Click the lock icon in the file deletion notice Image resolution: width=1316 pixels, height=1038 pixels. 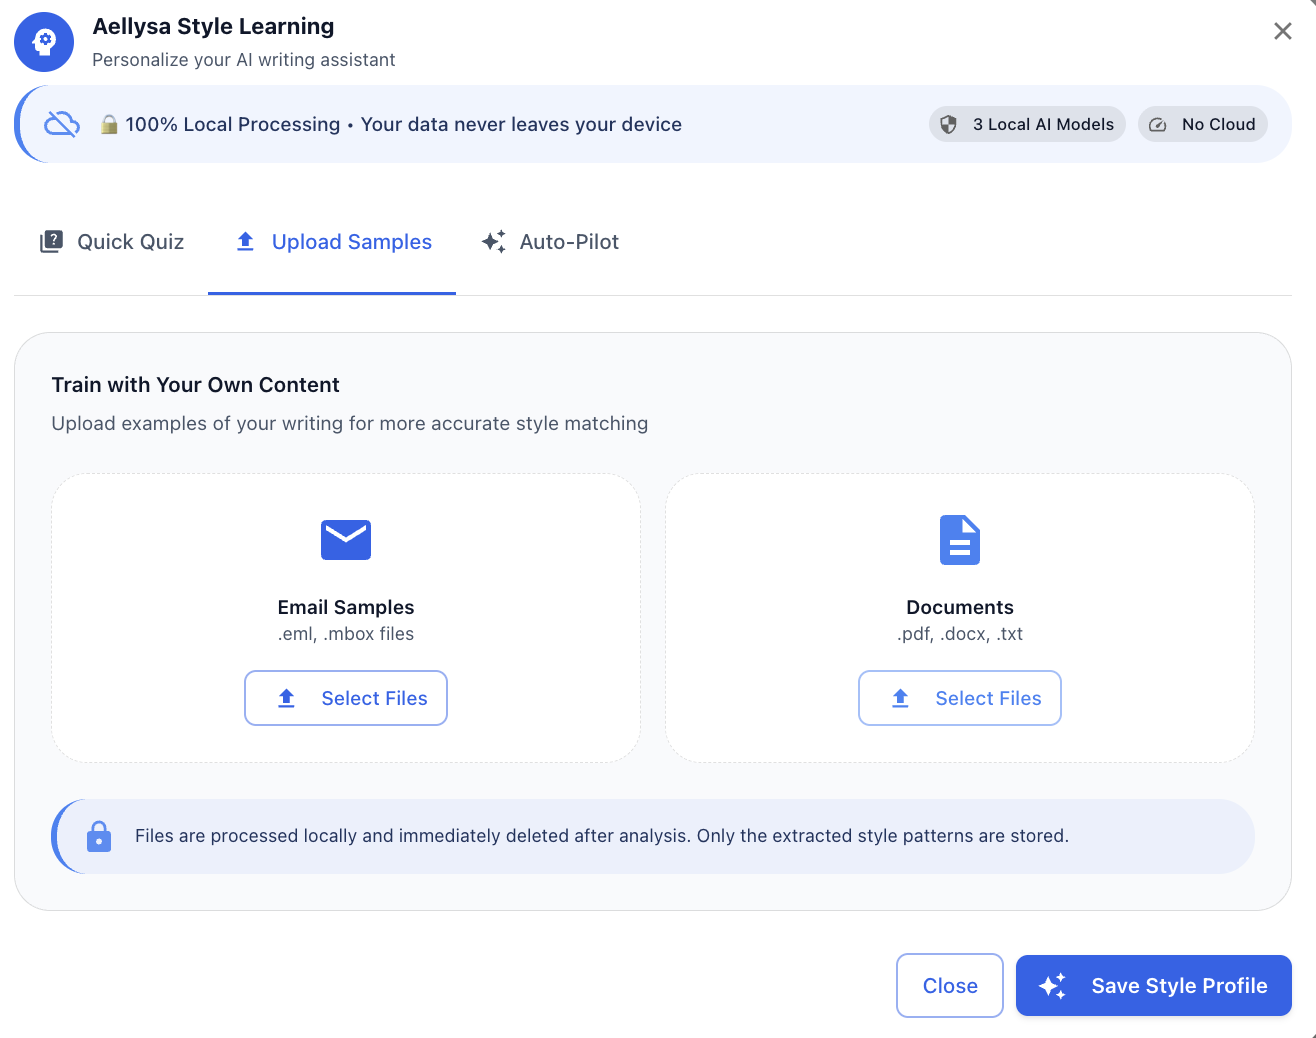(99, 836)
